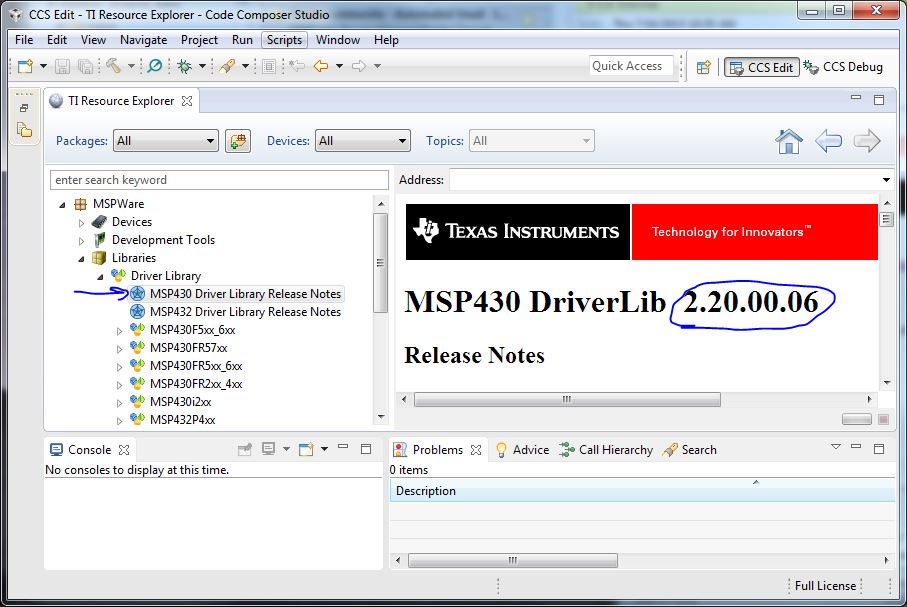
Task: Click the release notes horizontal scrollbar
Action: pyautogui.click(x=567, y=399)
